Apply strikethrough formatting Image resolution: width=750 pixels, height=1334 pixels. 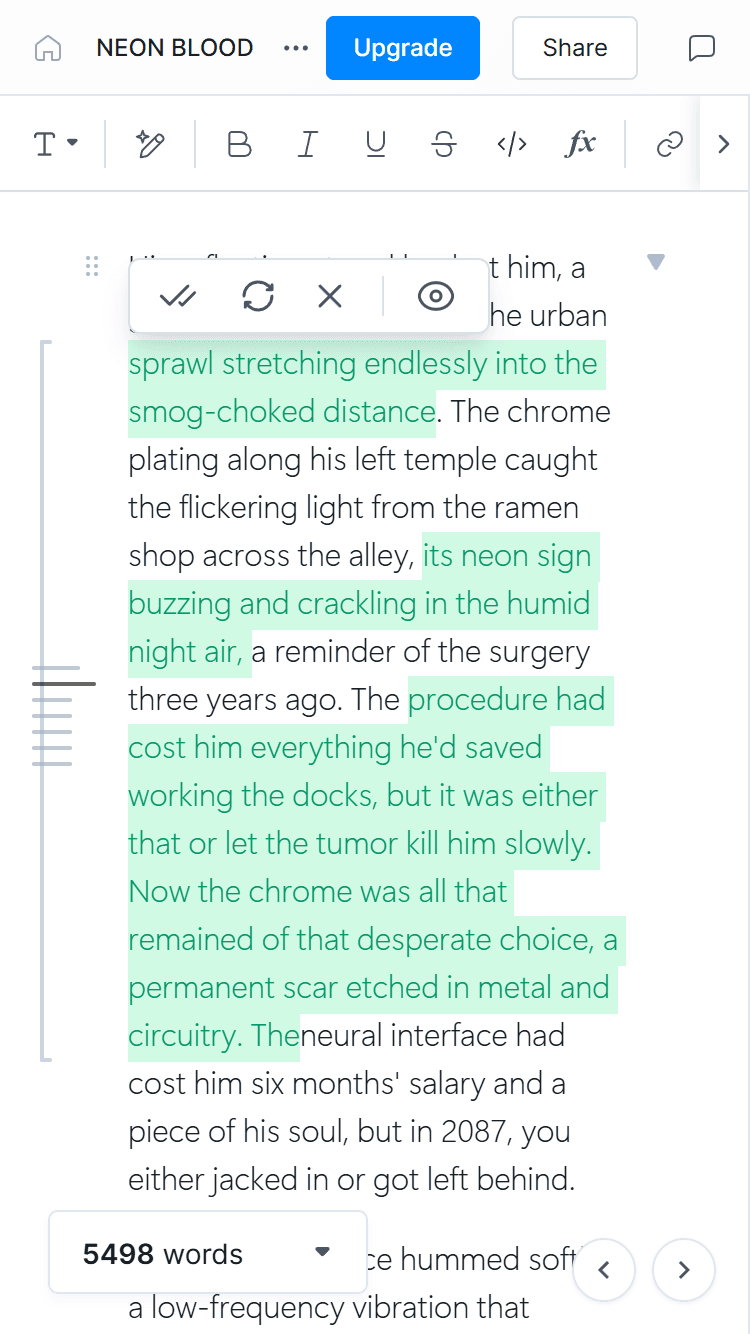point(444,145)
